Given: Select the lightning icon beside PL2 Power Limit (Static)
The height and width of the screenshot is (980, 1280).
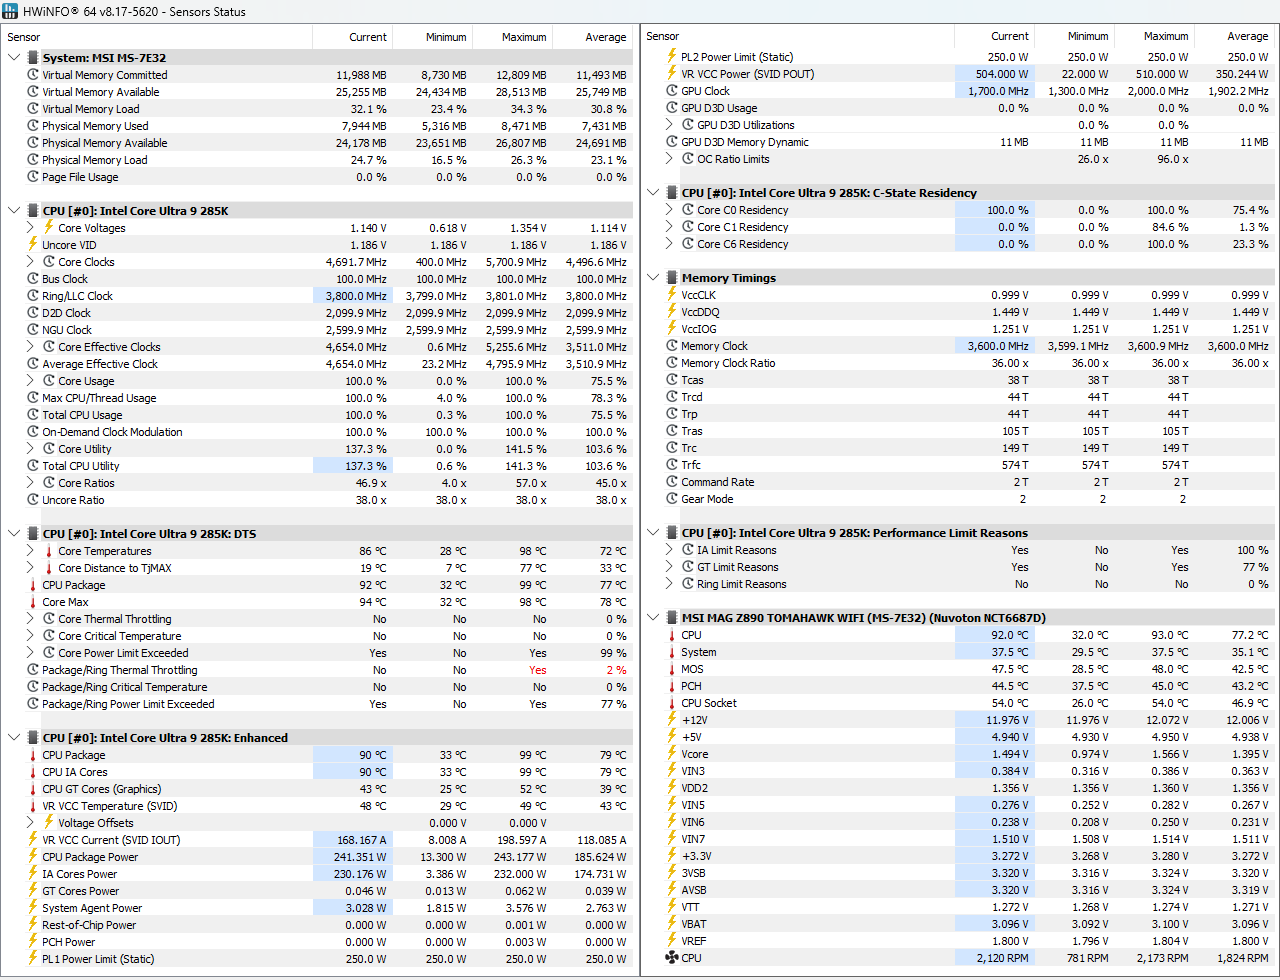Looking at the screenshot, I should [672, 57].
